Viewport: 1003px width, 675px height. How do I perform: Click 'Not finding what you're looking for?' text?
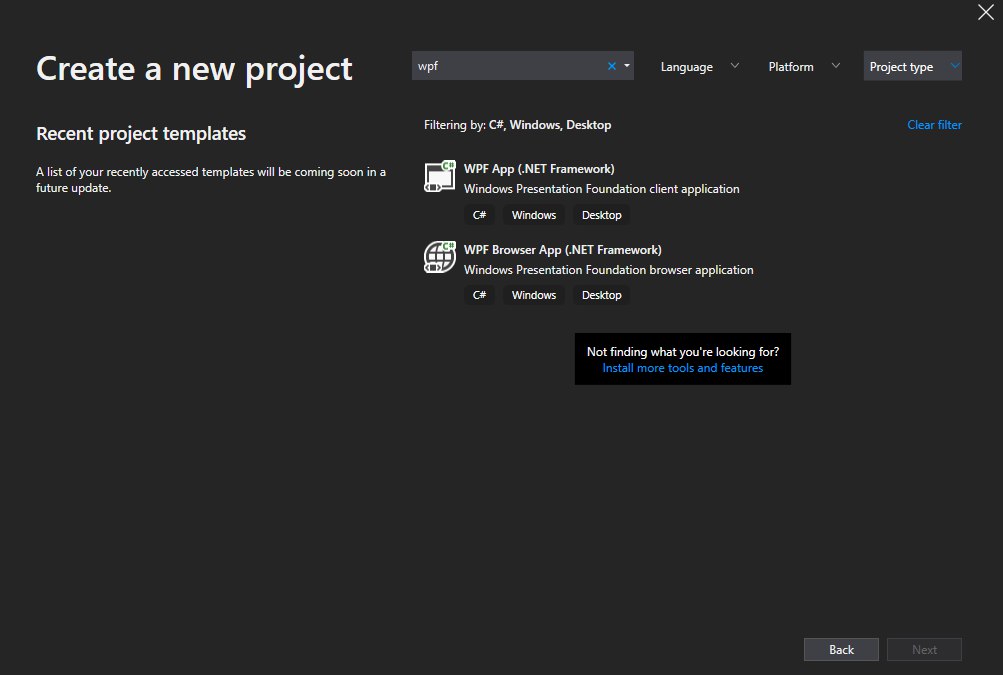[683, 352]
